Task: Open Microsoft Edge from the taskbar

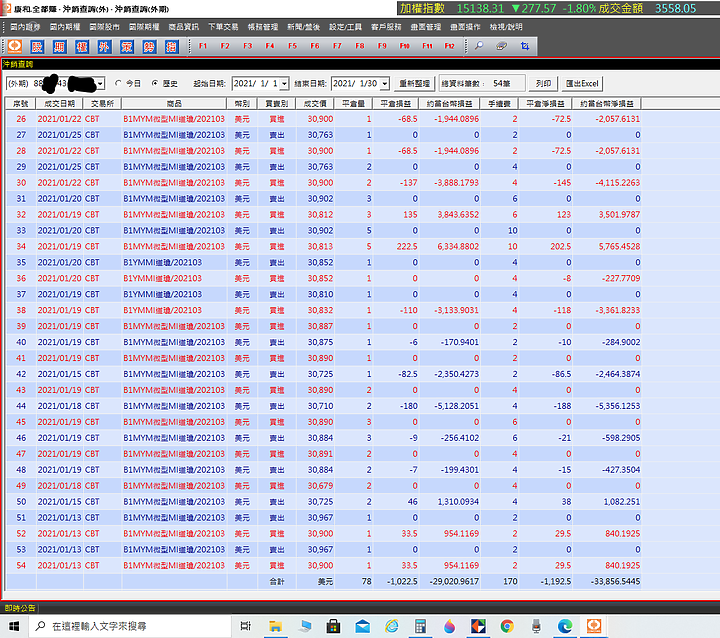Action: [565, 626]
